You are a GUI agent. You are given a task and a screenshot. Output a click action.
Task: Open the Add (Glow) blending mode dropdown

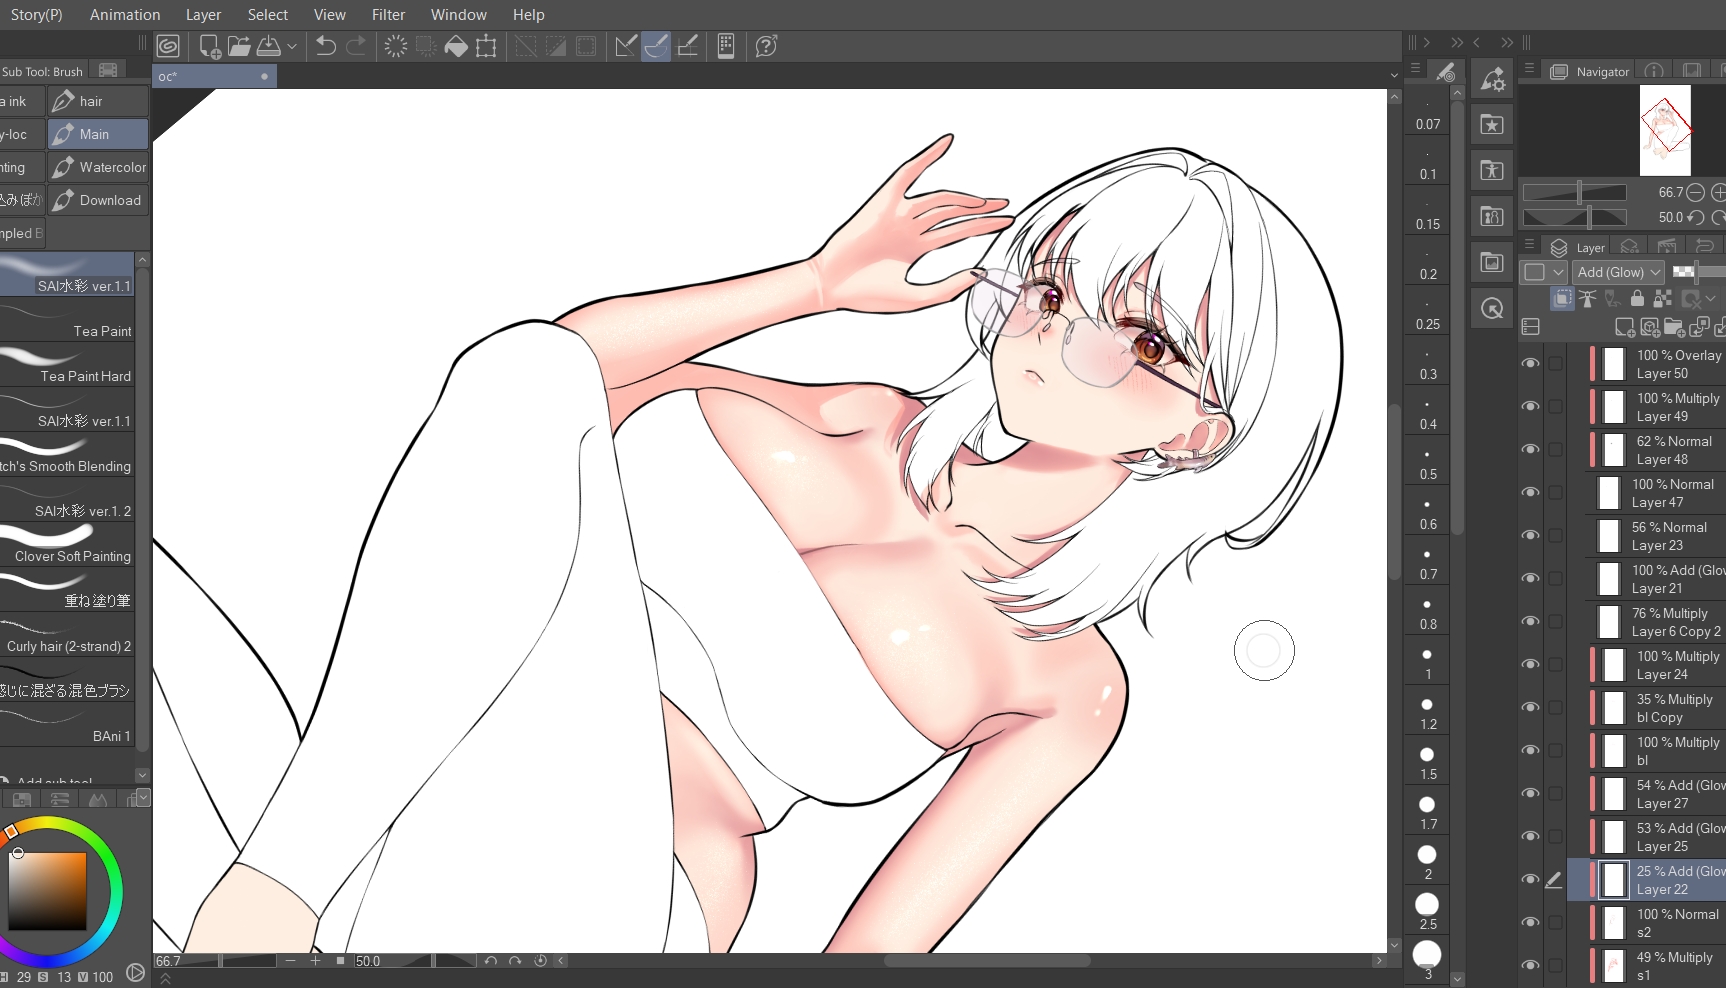(1618, 272)
